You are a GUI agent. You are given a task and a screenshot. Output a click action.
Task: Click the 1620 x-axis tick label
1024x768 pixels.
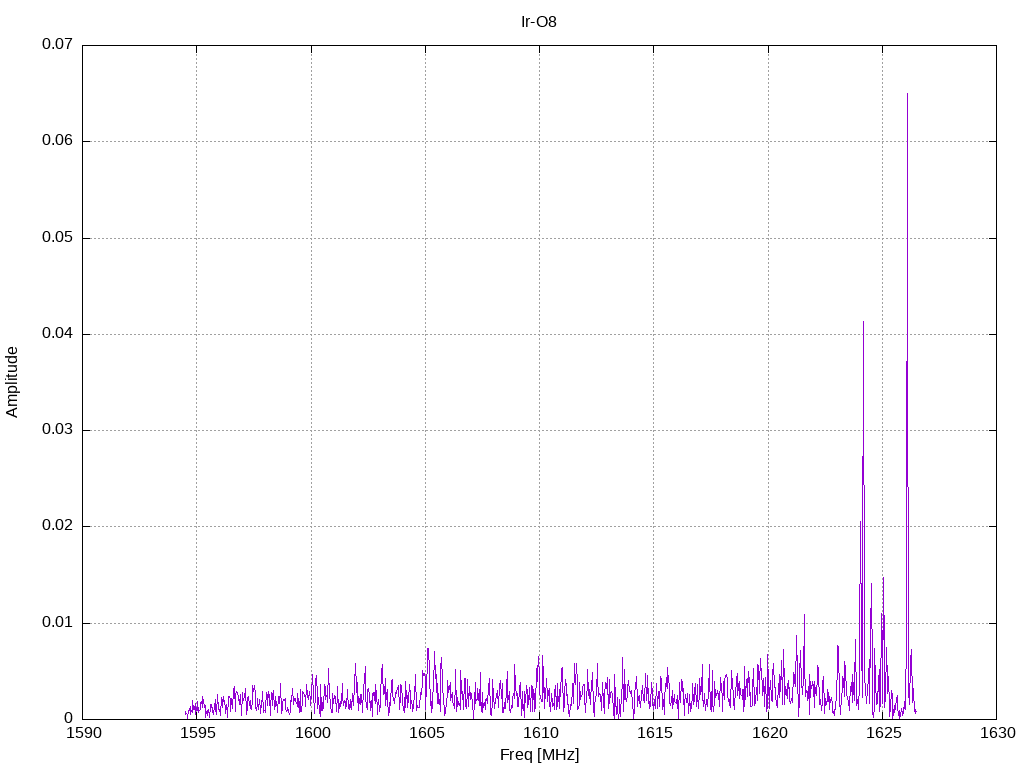pyautogui.click(x=769, y=733)
